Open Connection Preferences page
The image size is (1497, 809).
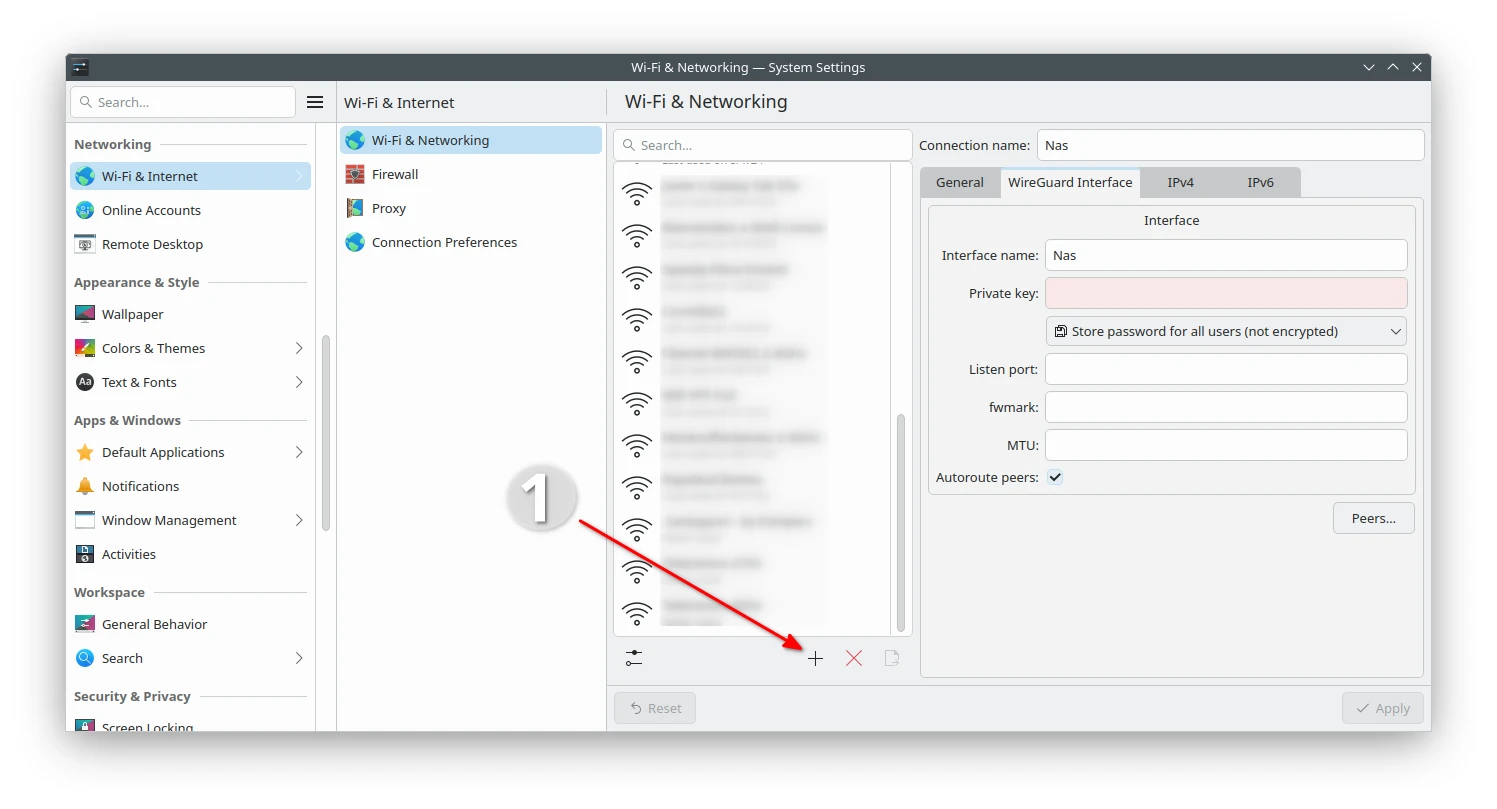(444, 242)
